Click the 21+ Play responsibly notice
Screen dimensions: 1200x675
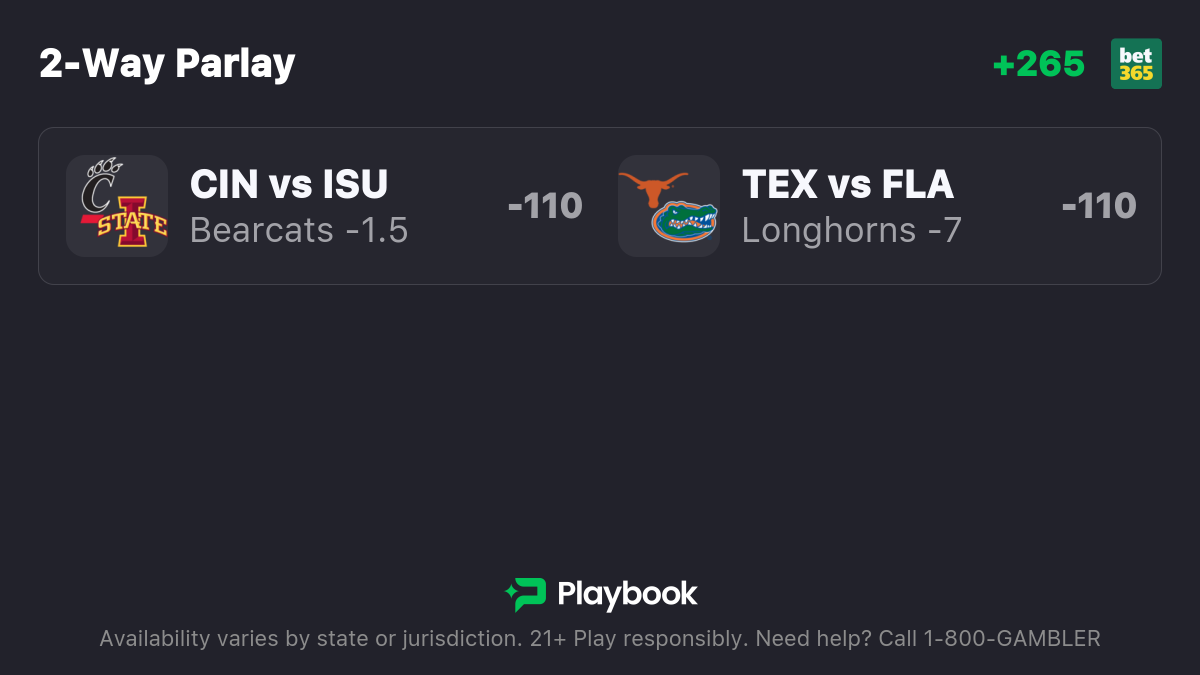638,639
